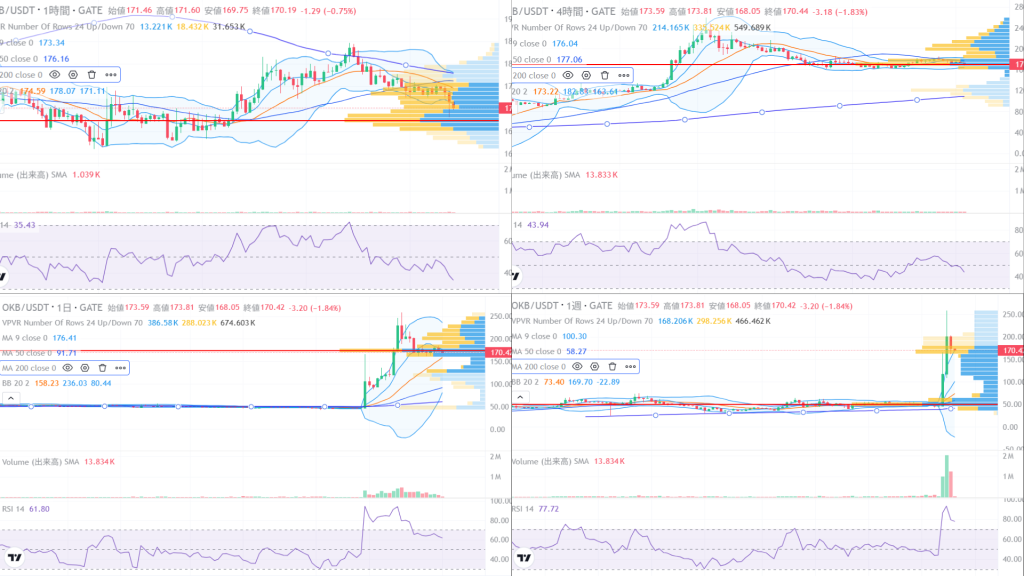
Task: Select RSI 14 61.80 legend on 1日 chart
Action: click(x=25, y=509)
